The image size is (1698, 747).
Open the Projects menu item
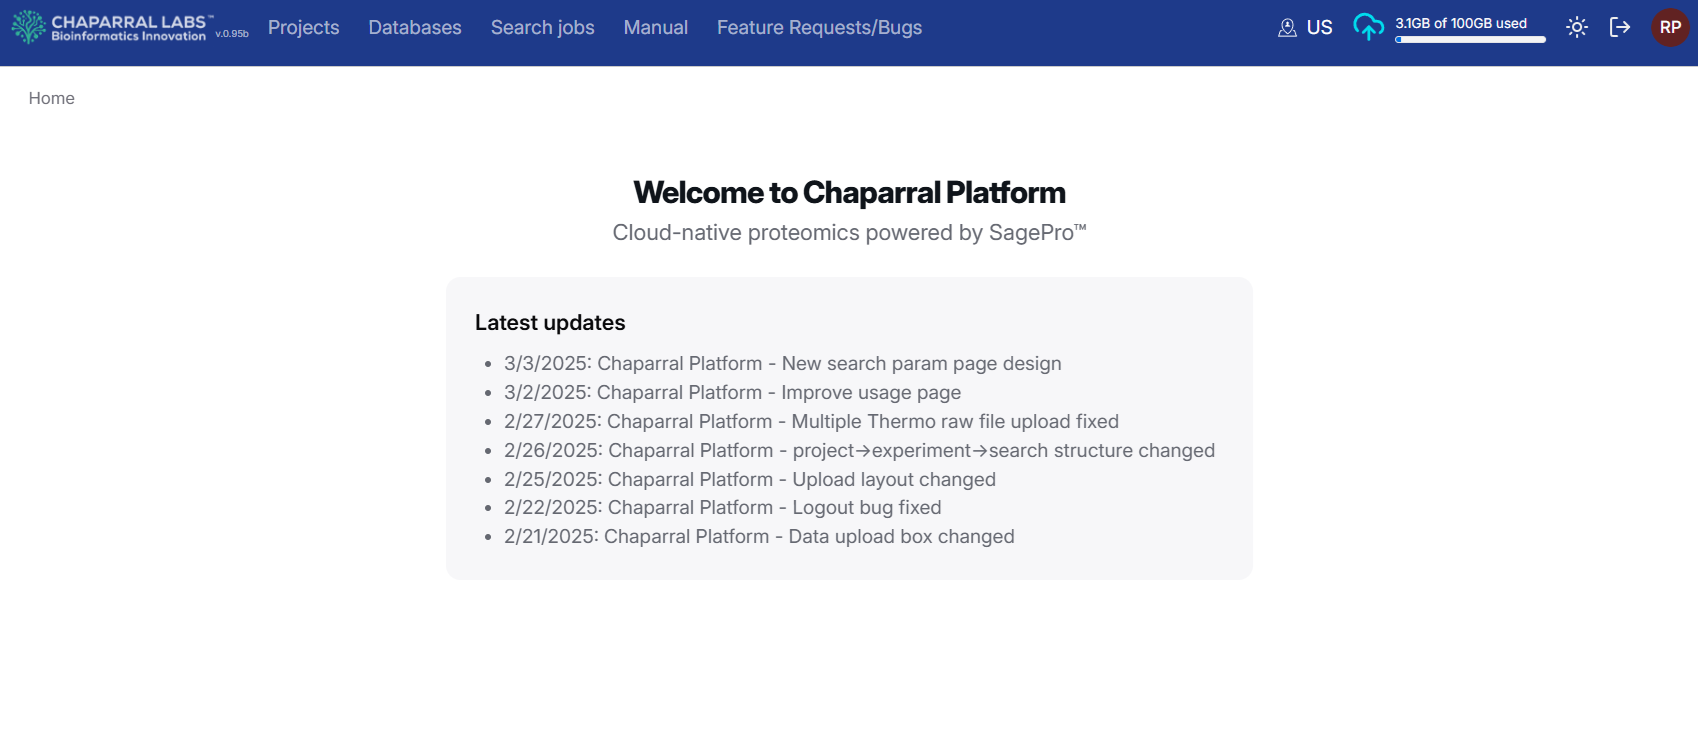click(x=303, y=28)
